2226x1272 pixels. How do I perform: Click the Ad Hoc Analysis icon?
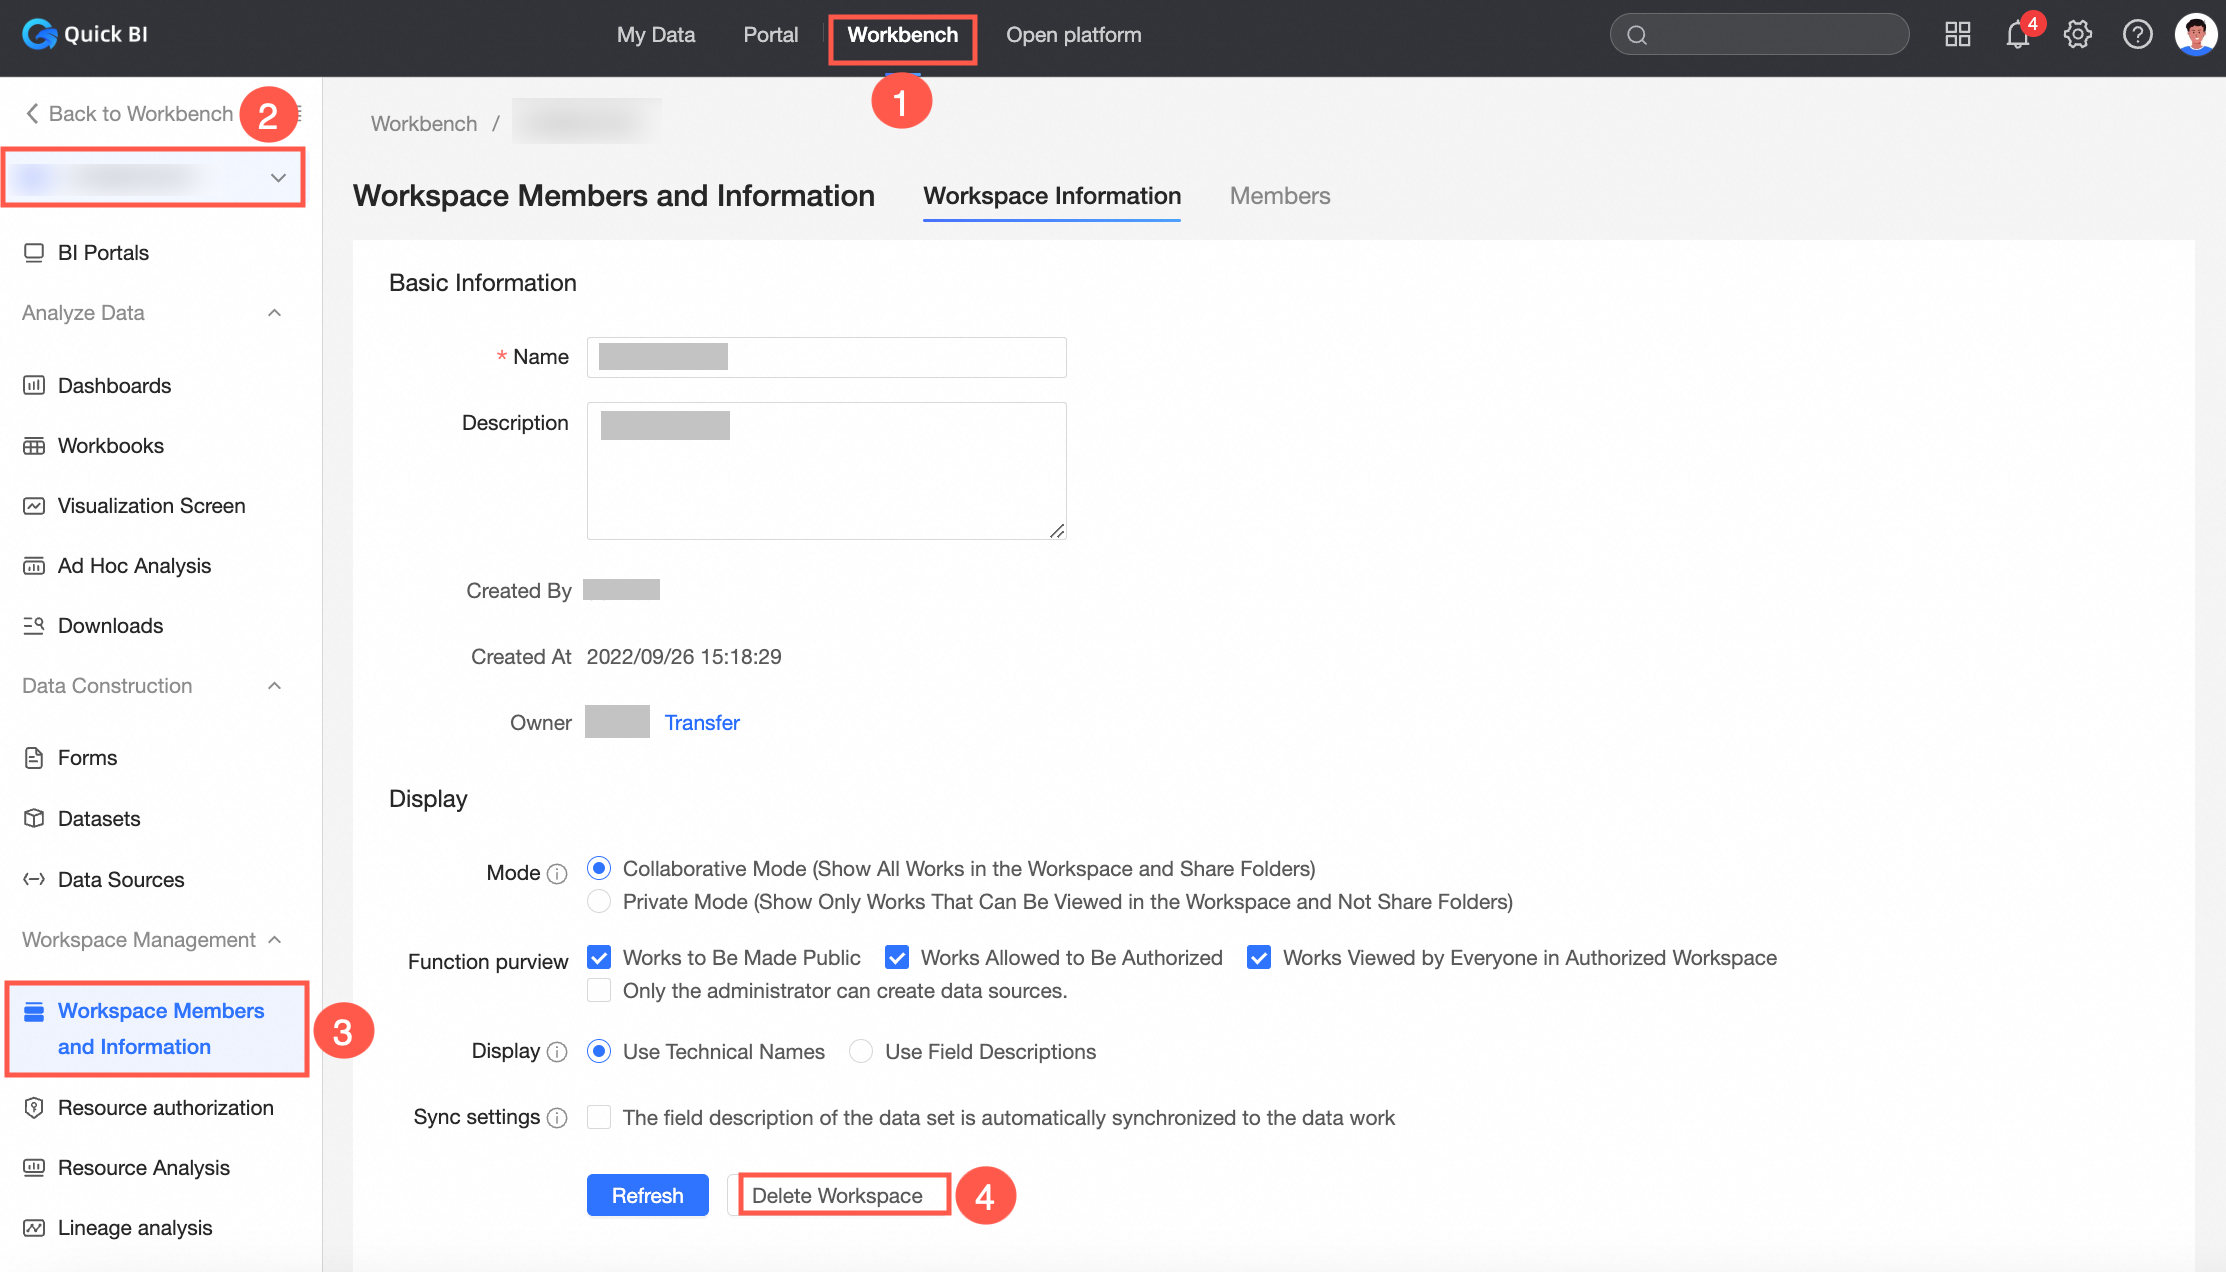click(34, 566)
